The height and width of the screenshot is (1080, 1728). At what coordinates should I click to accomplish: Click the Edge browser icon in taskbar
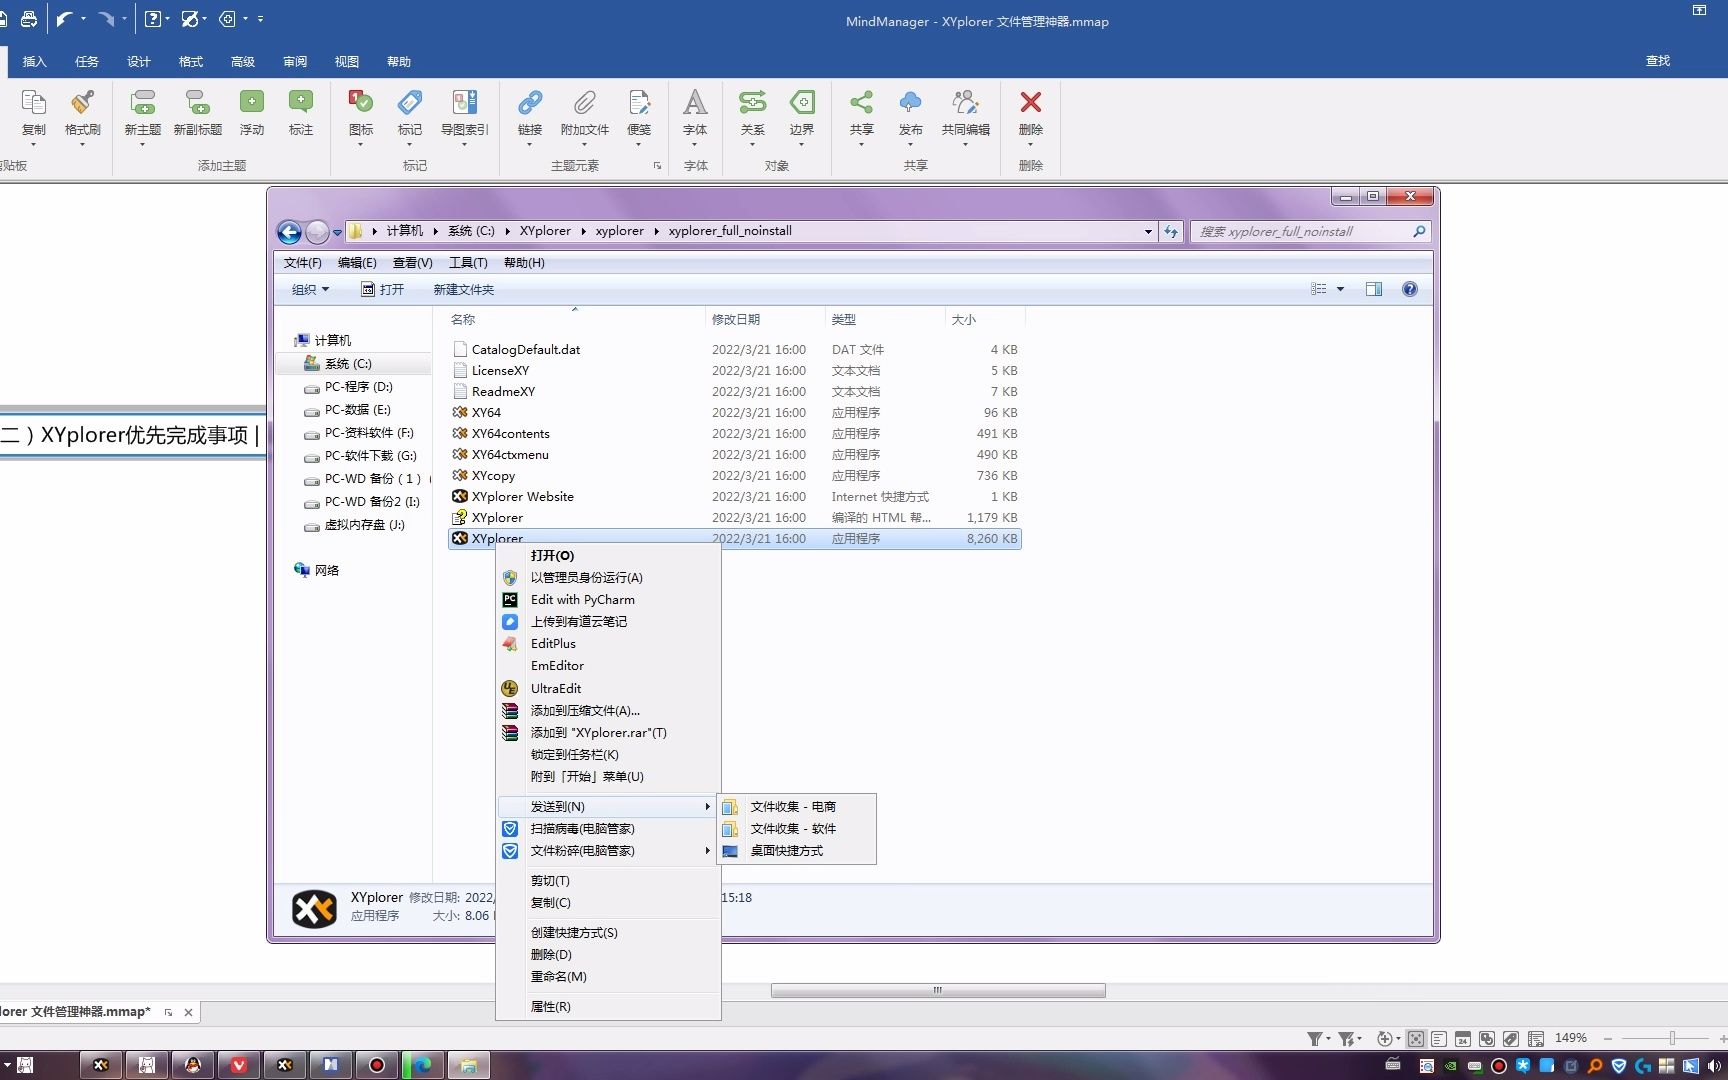[423, 1065]
